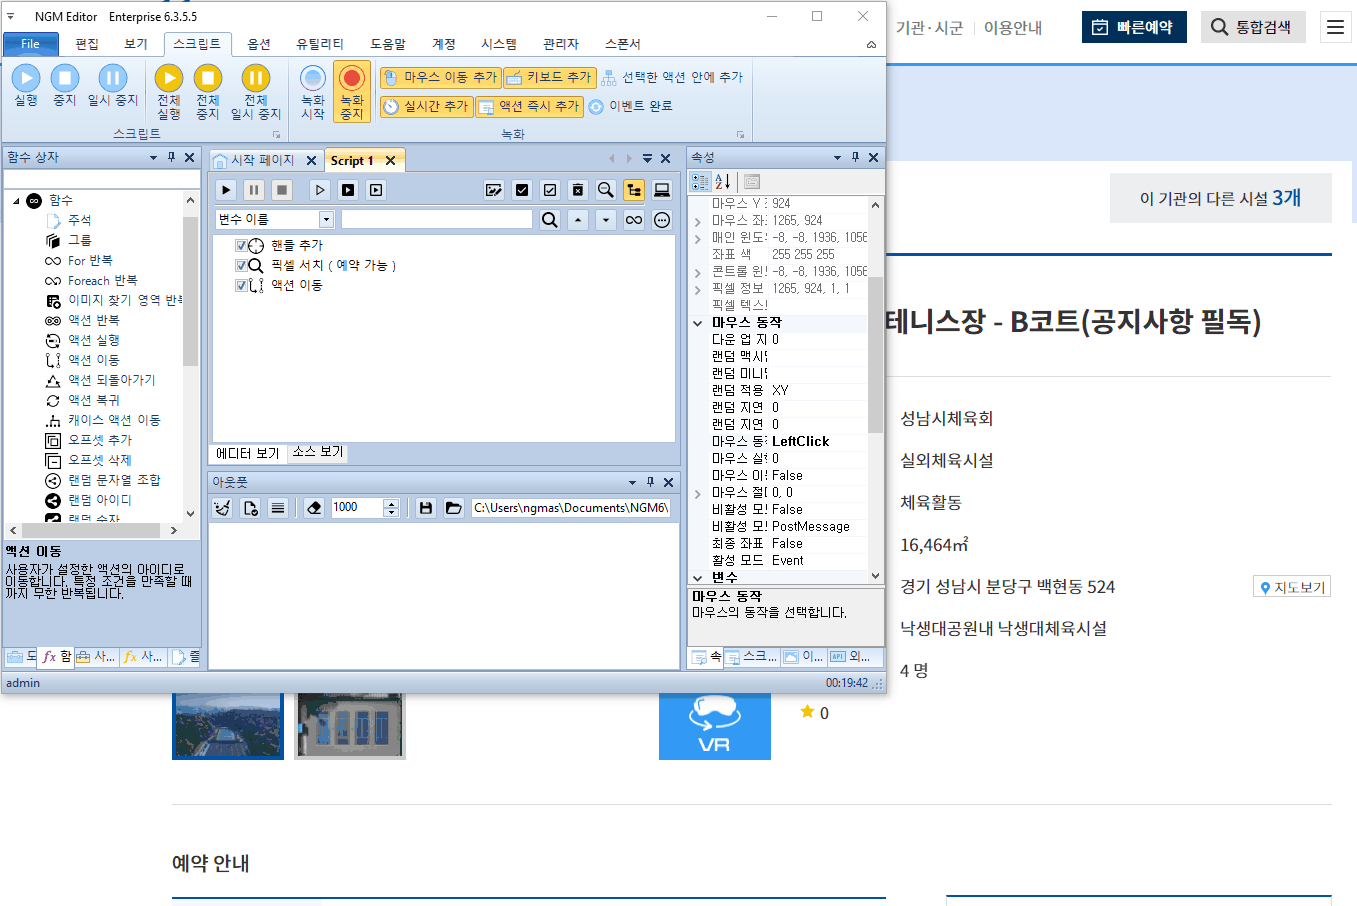
Task: Click the VR thumbnail on the web page
Action: [715, 726]
